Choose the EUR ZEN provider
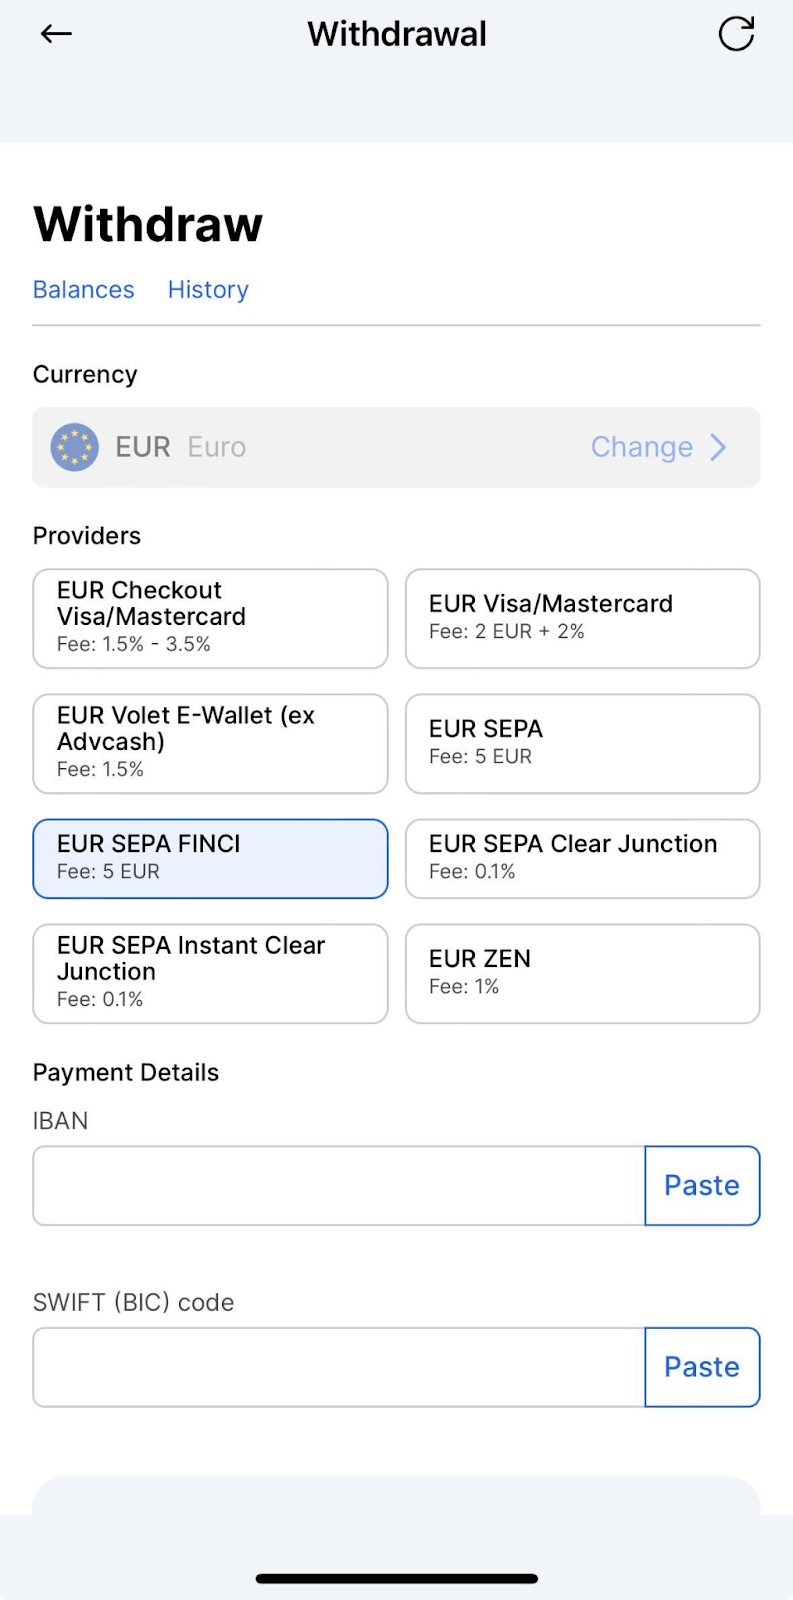 tap(582, 973)
